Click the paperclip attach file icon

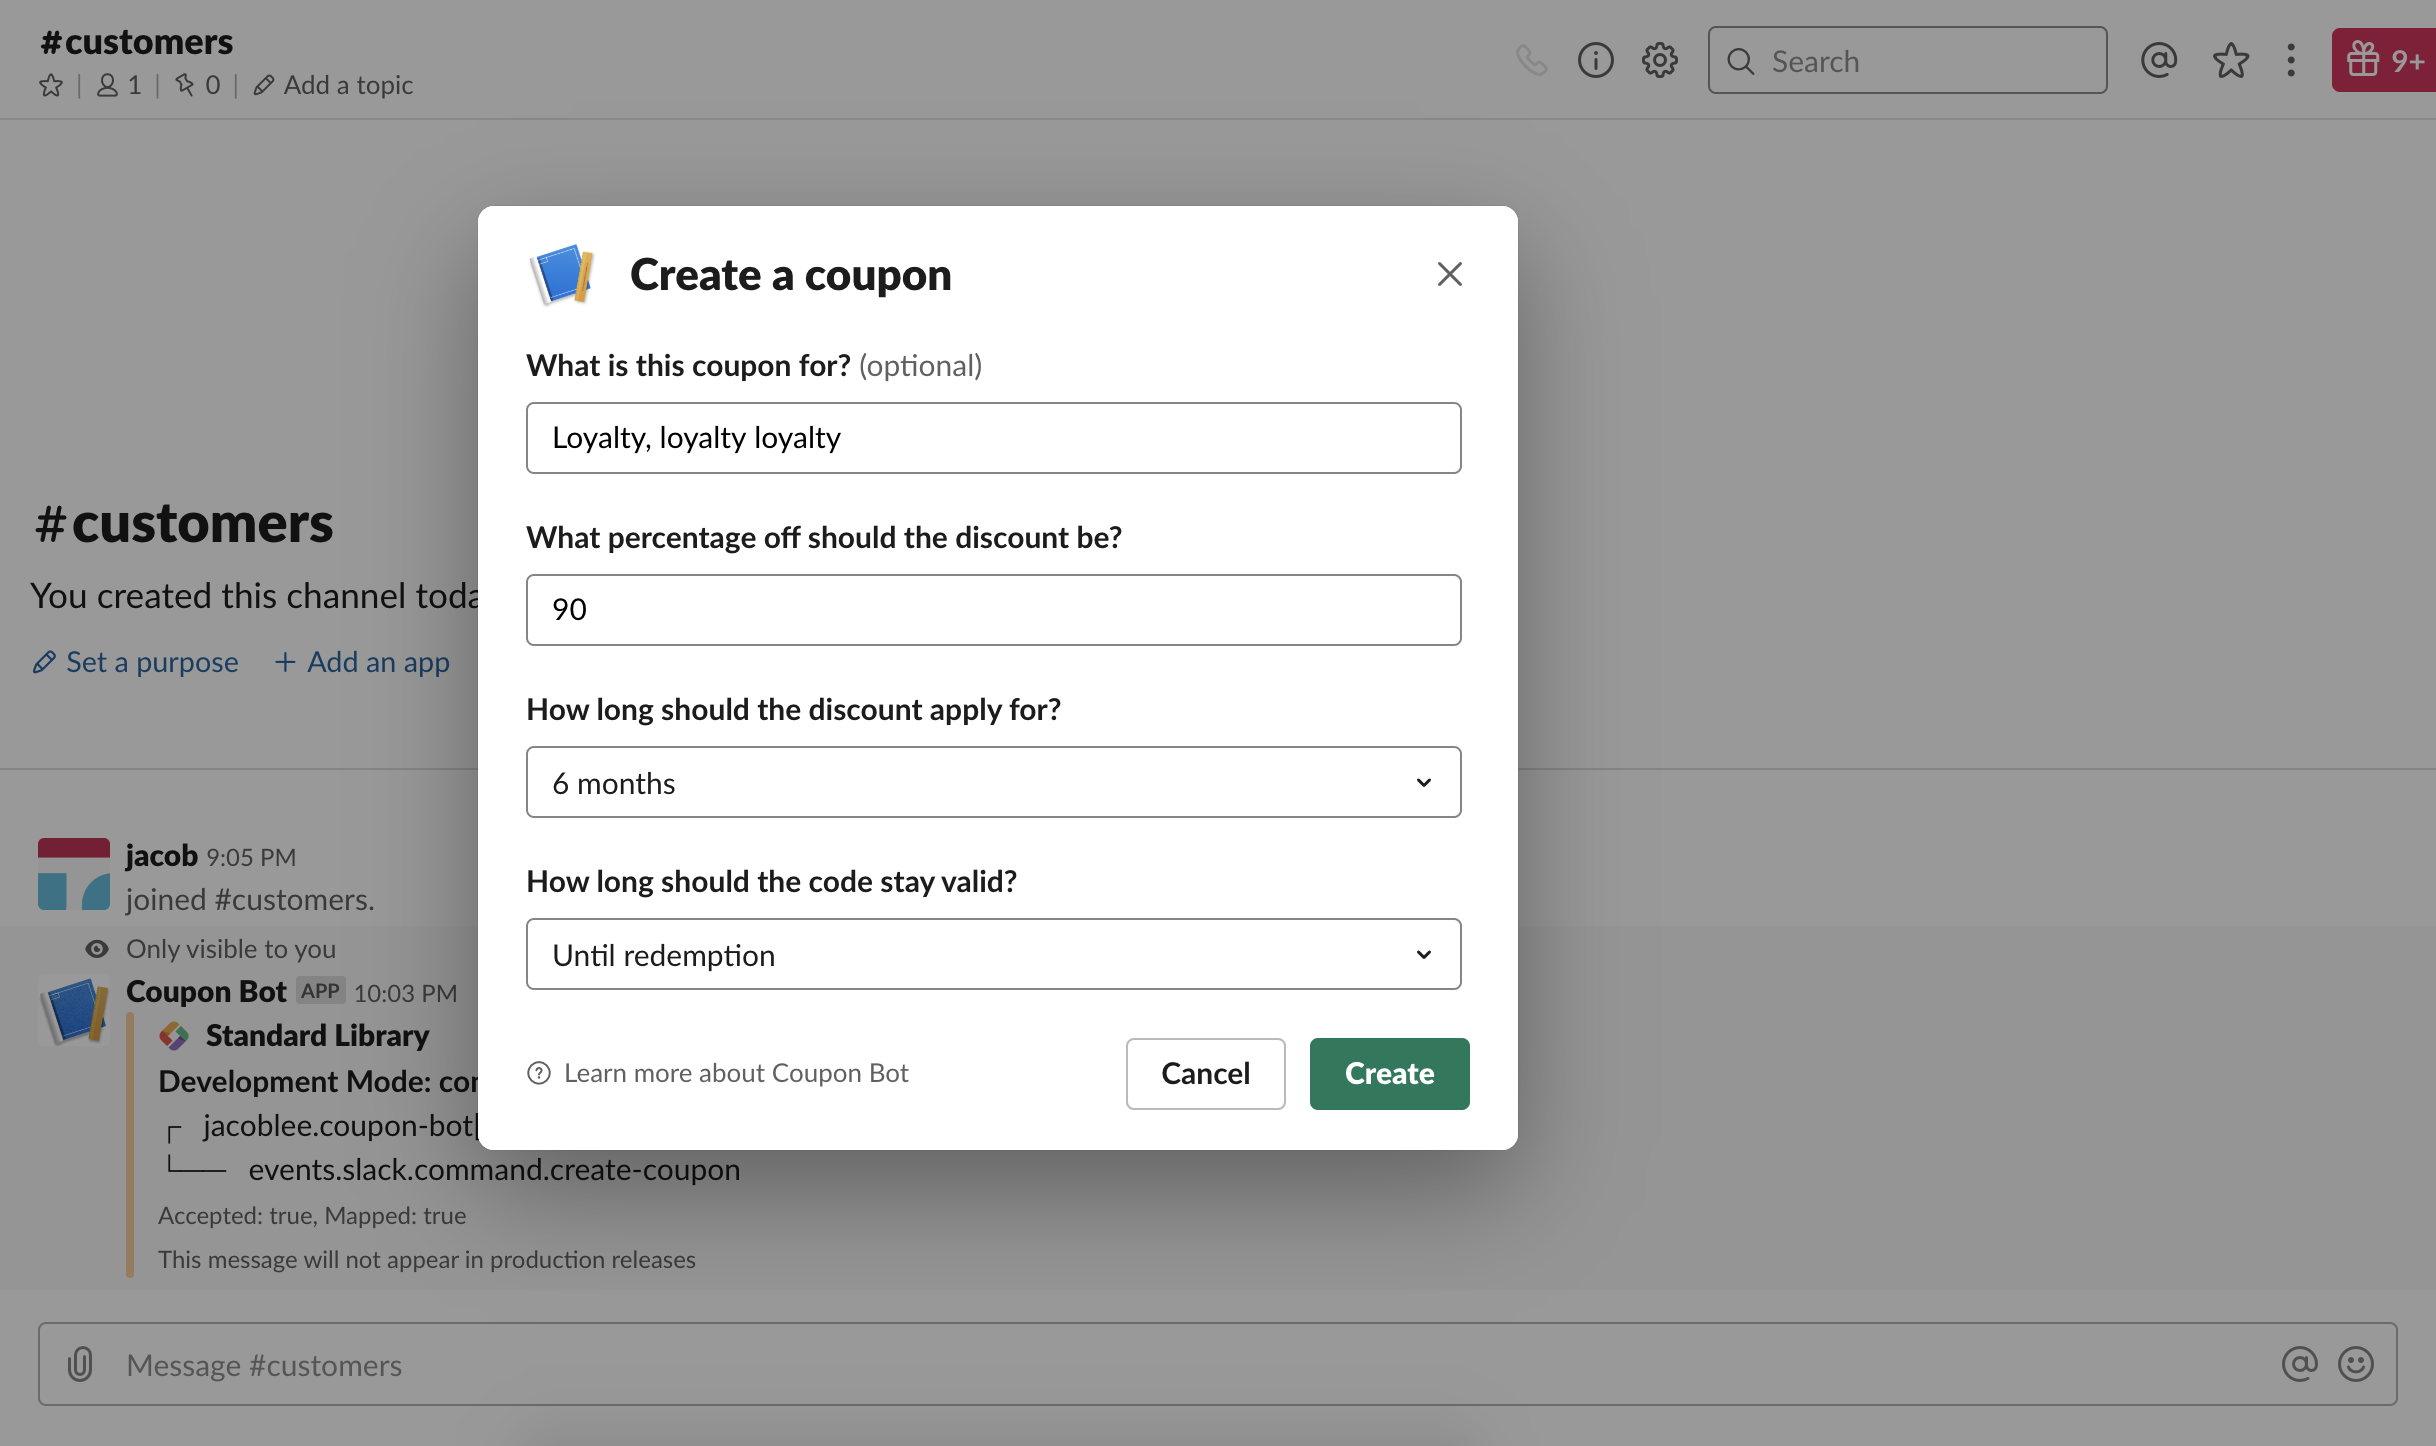click(x=80, y=1364)
